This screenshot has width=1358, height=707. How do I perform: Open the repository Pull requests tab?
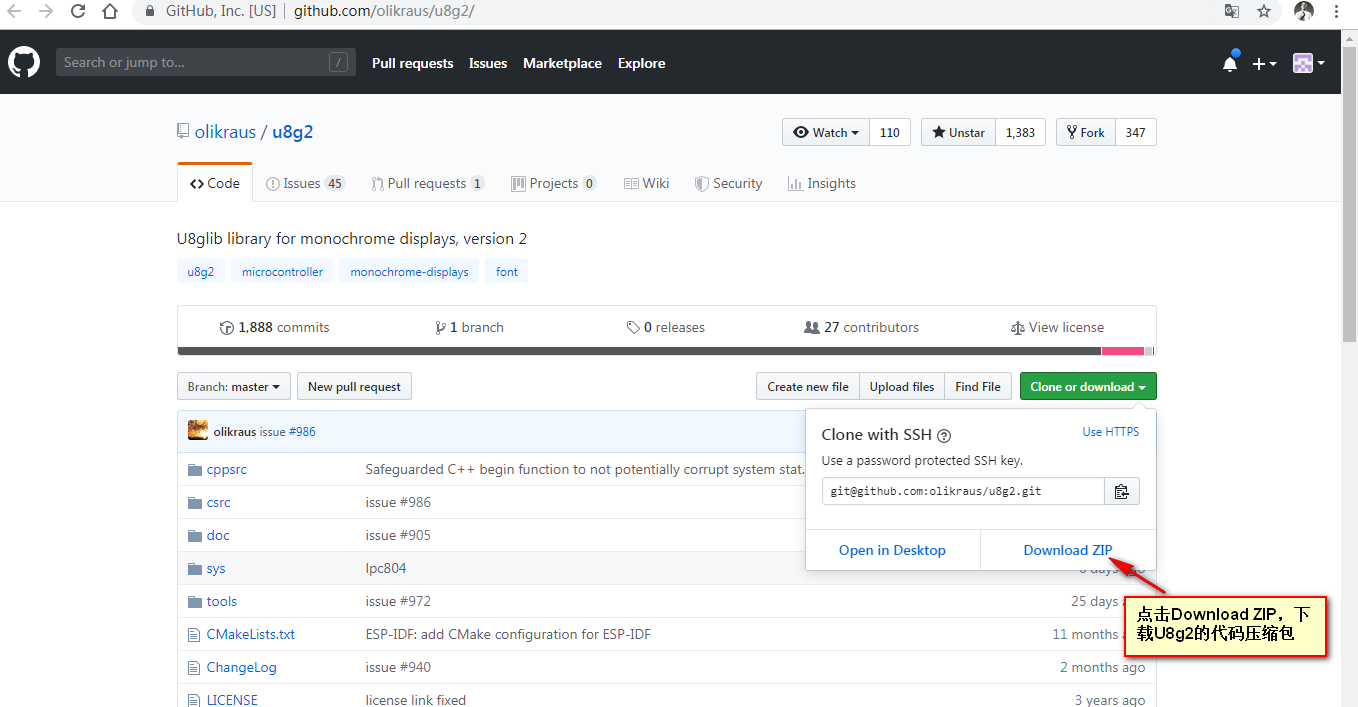coord(428,183)
